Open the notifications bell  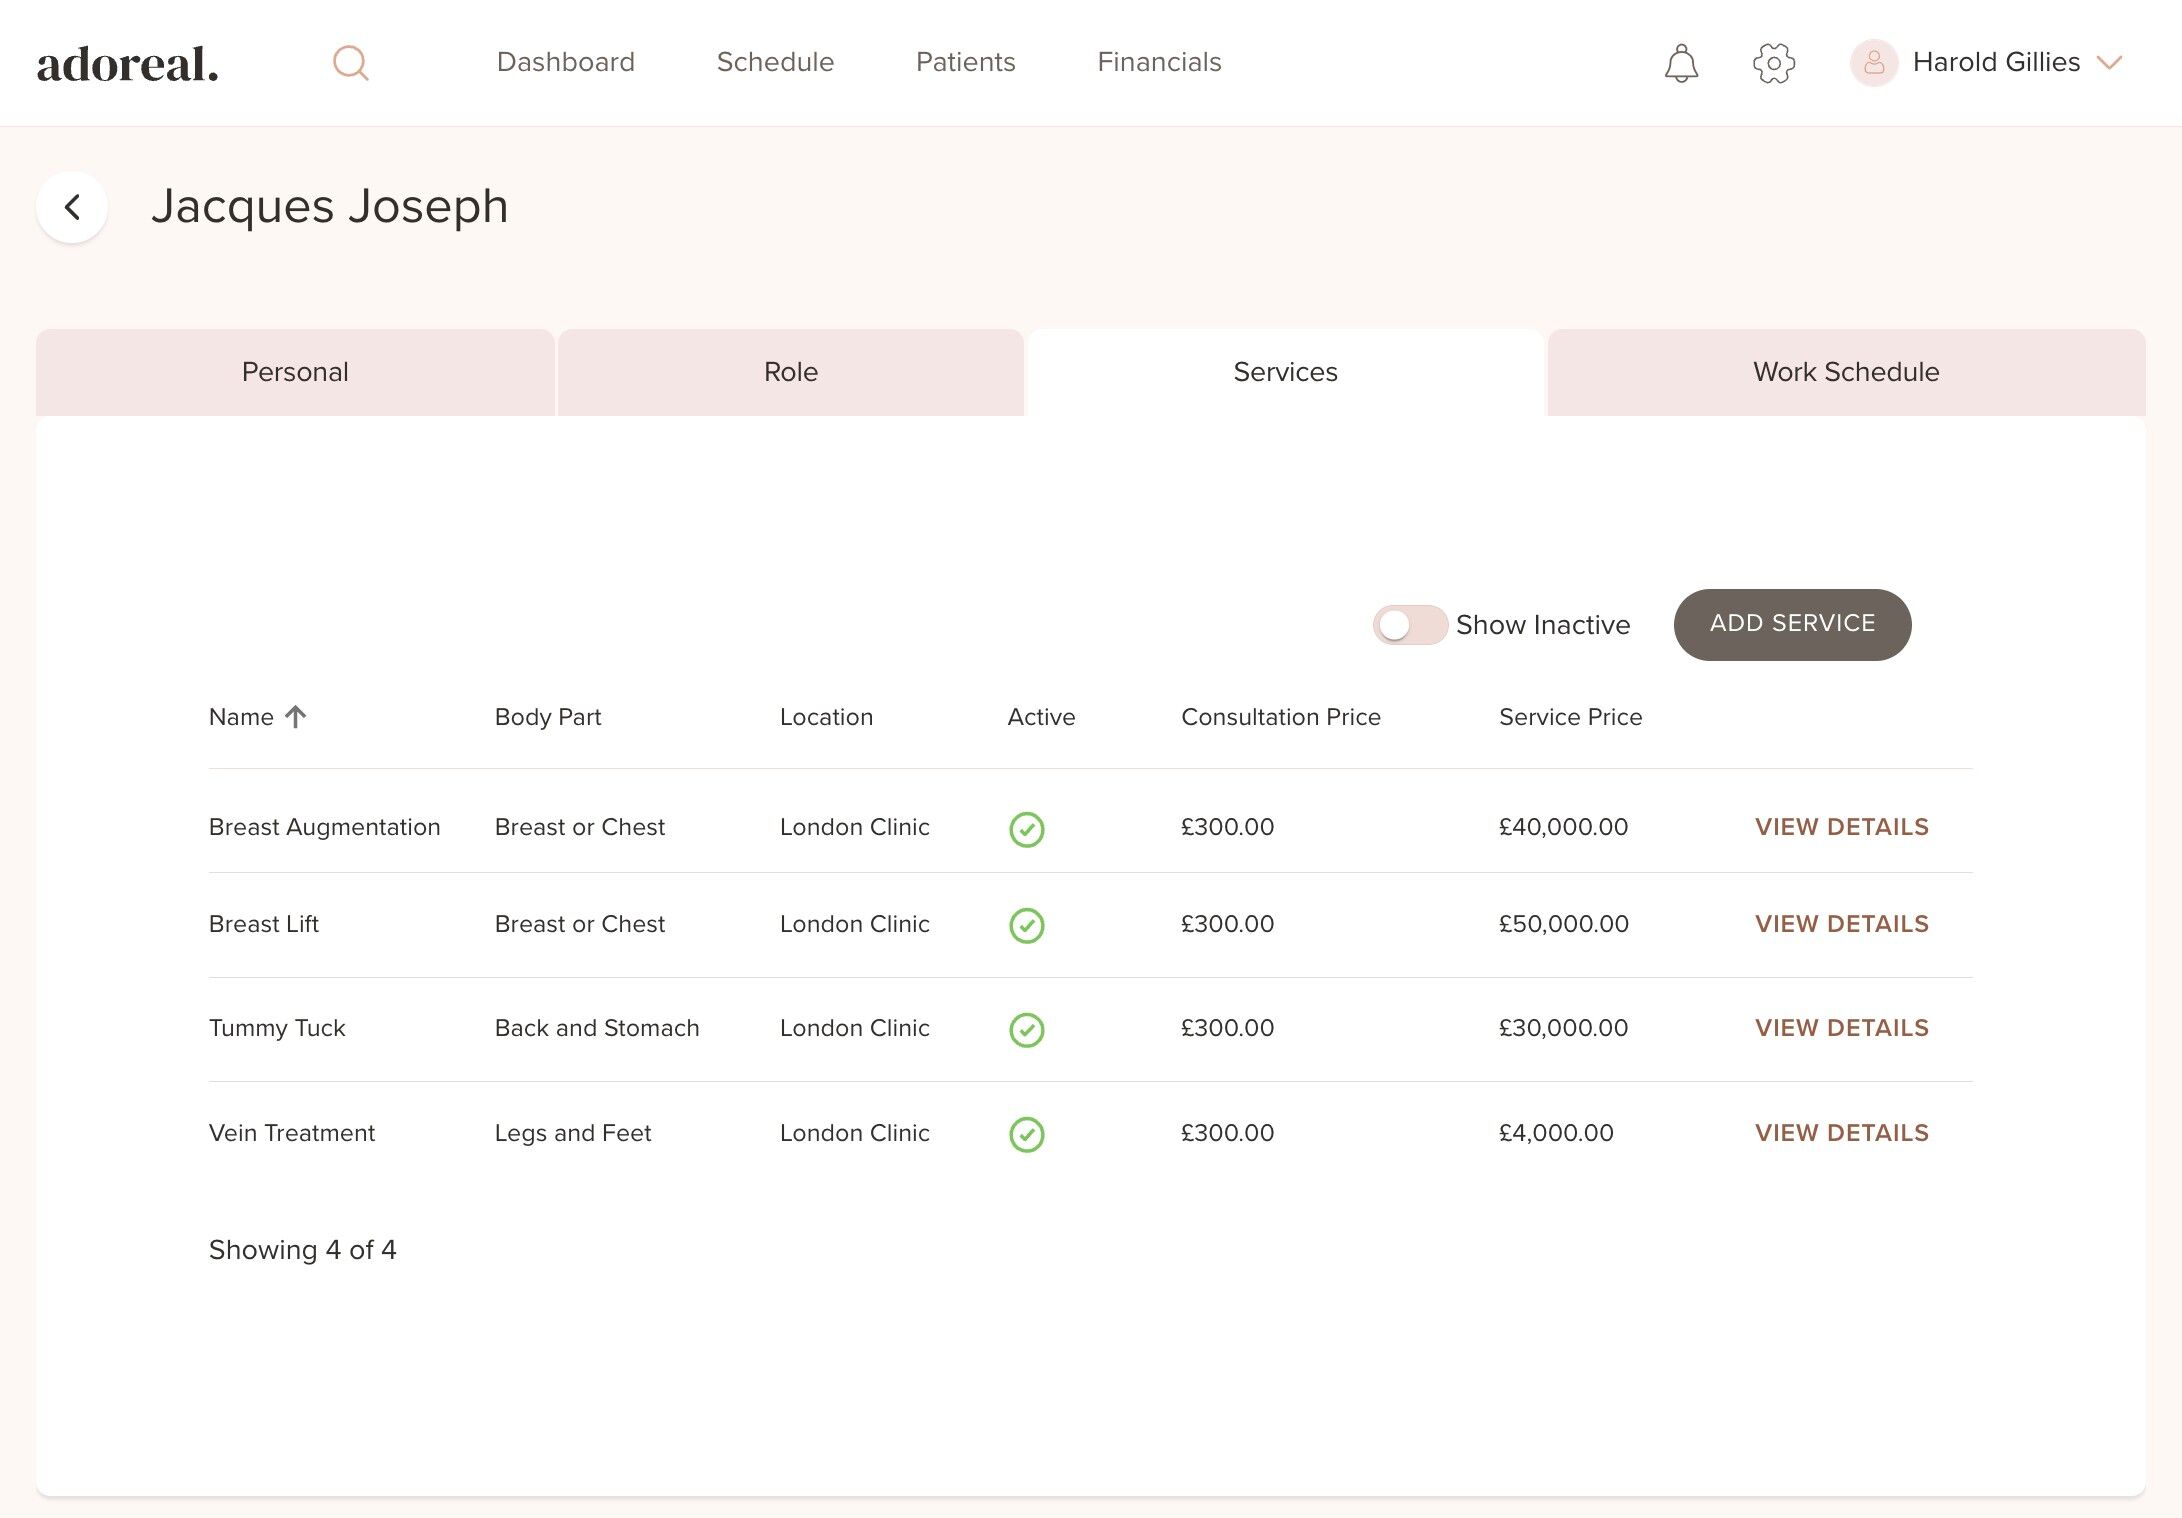pyautogui.click(x=1681, y=63)
